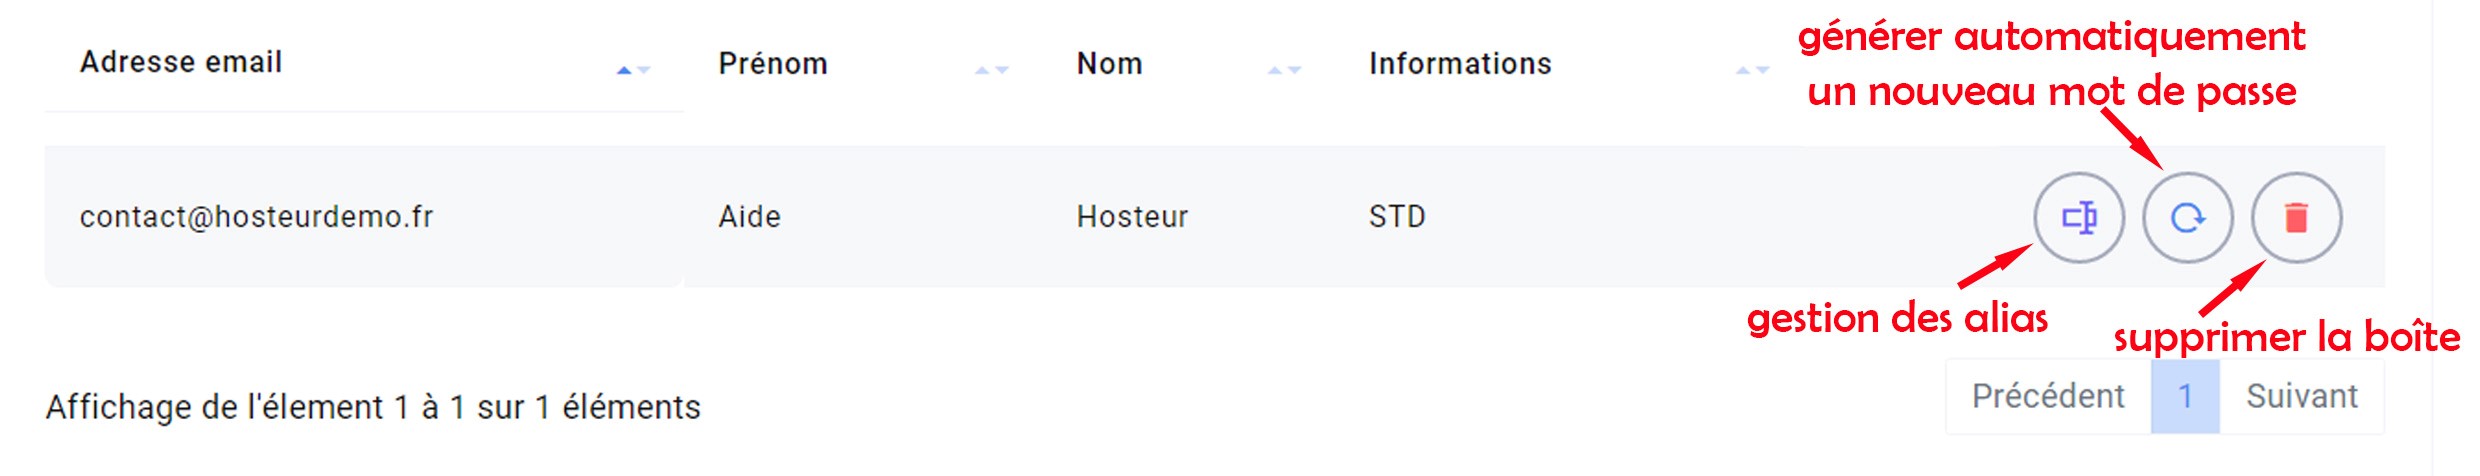This screenshot has width=2480, height=476.
Task: Click the sort arrows beside Nom
Action: [x=1284, y=69]
